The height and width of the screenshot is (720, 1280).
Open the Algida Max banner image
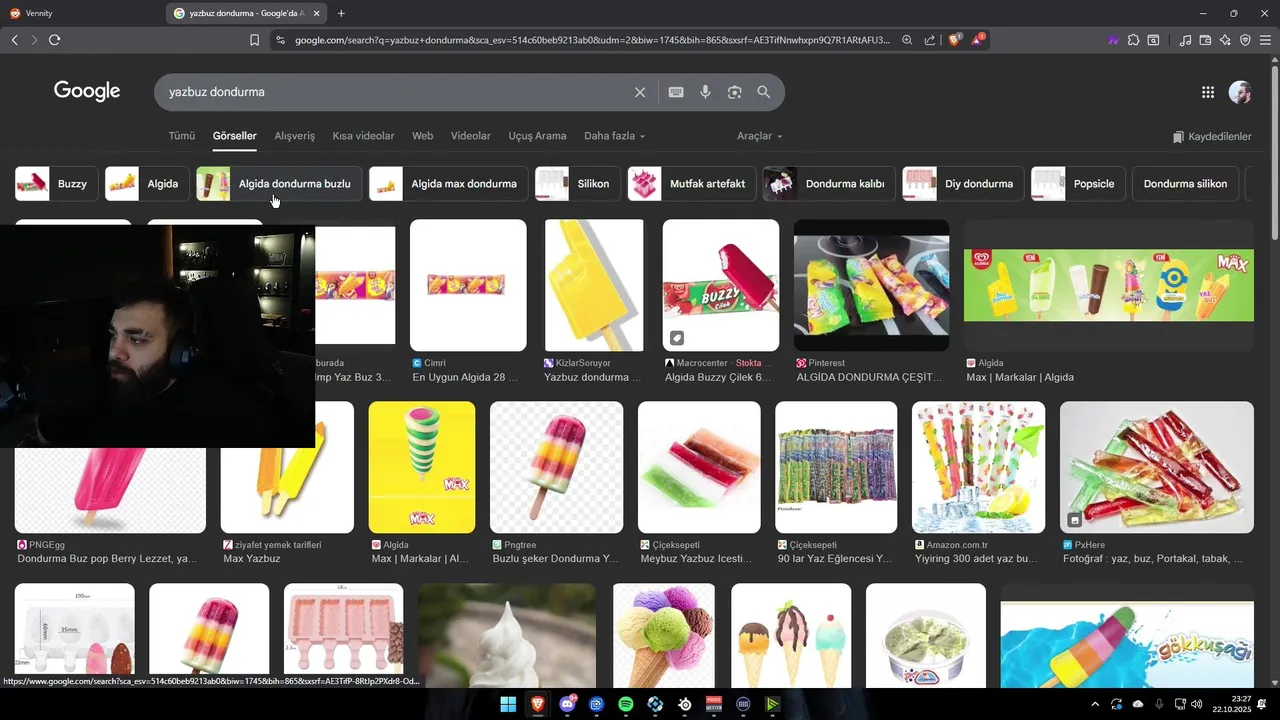(x=1108, y=285)
